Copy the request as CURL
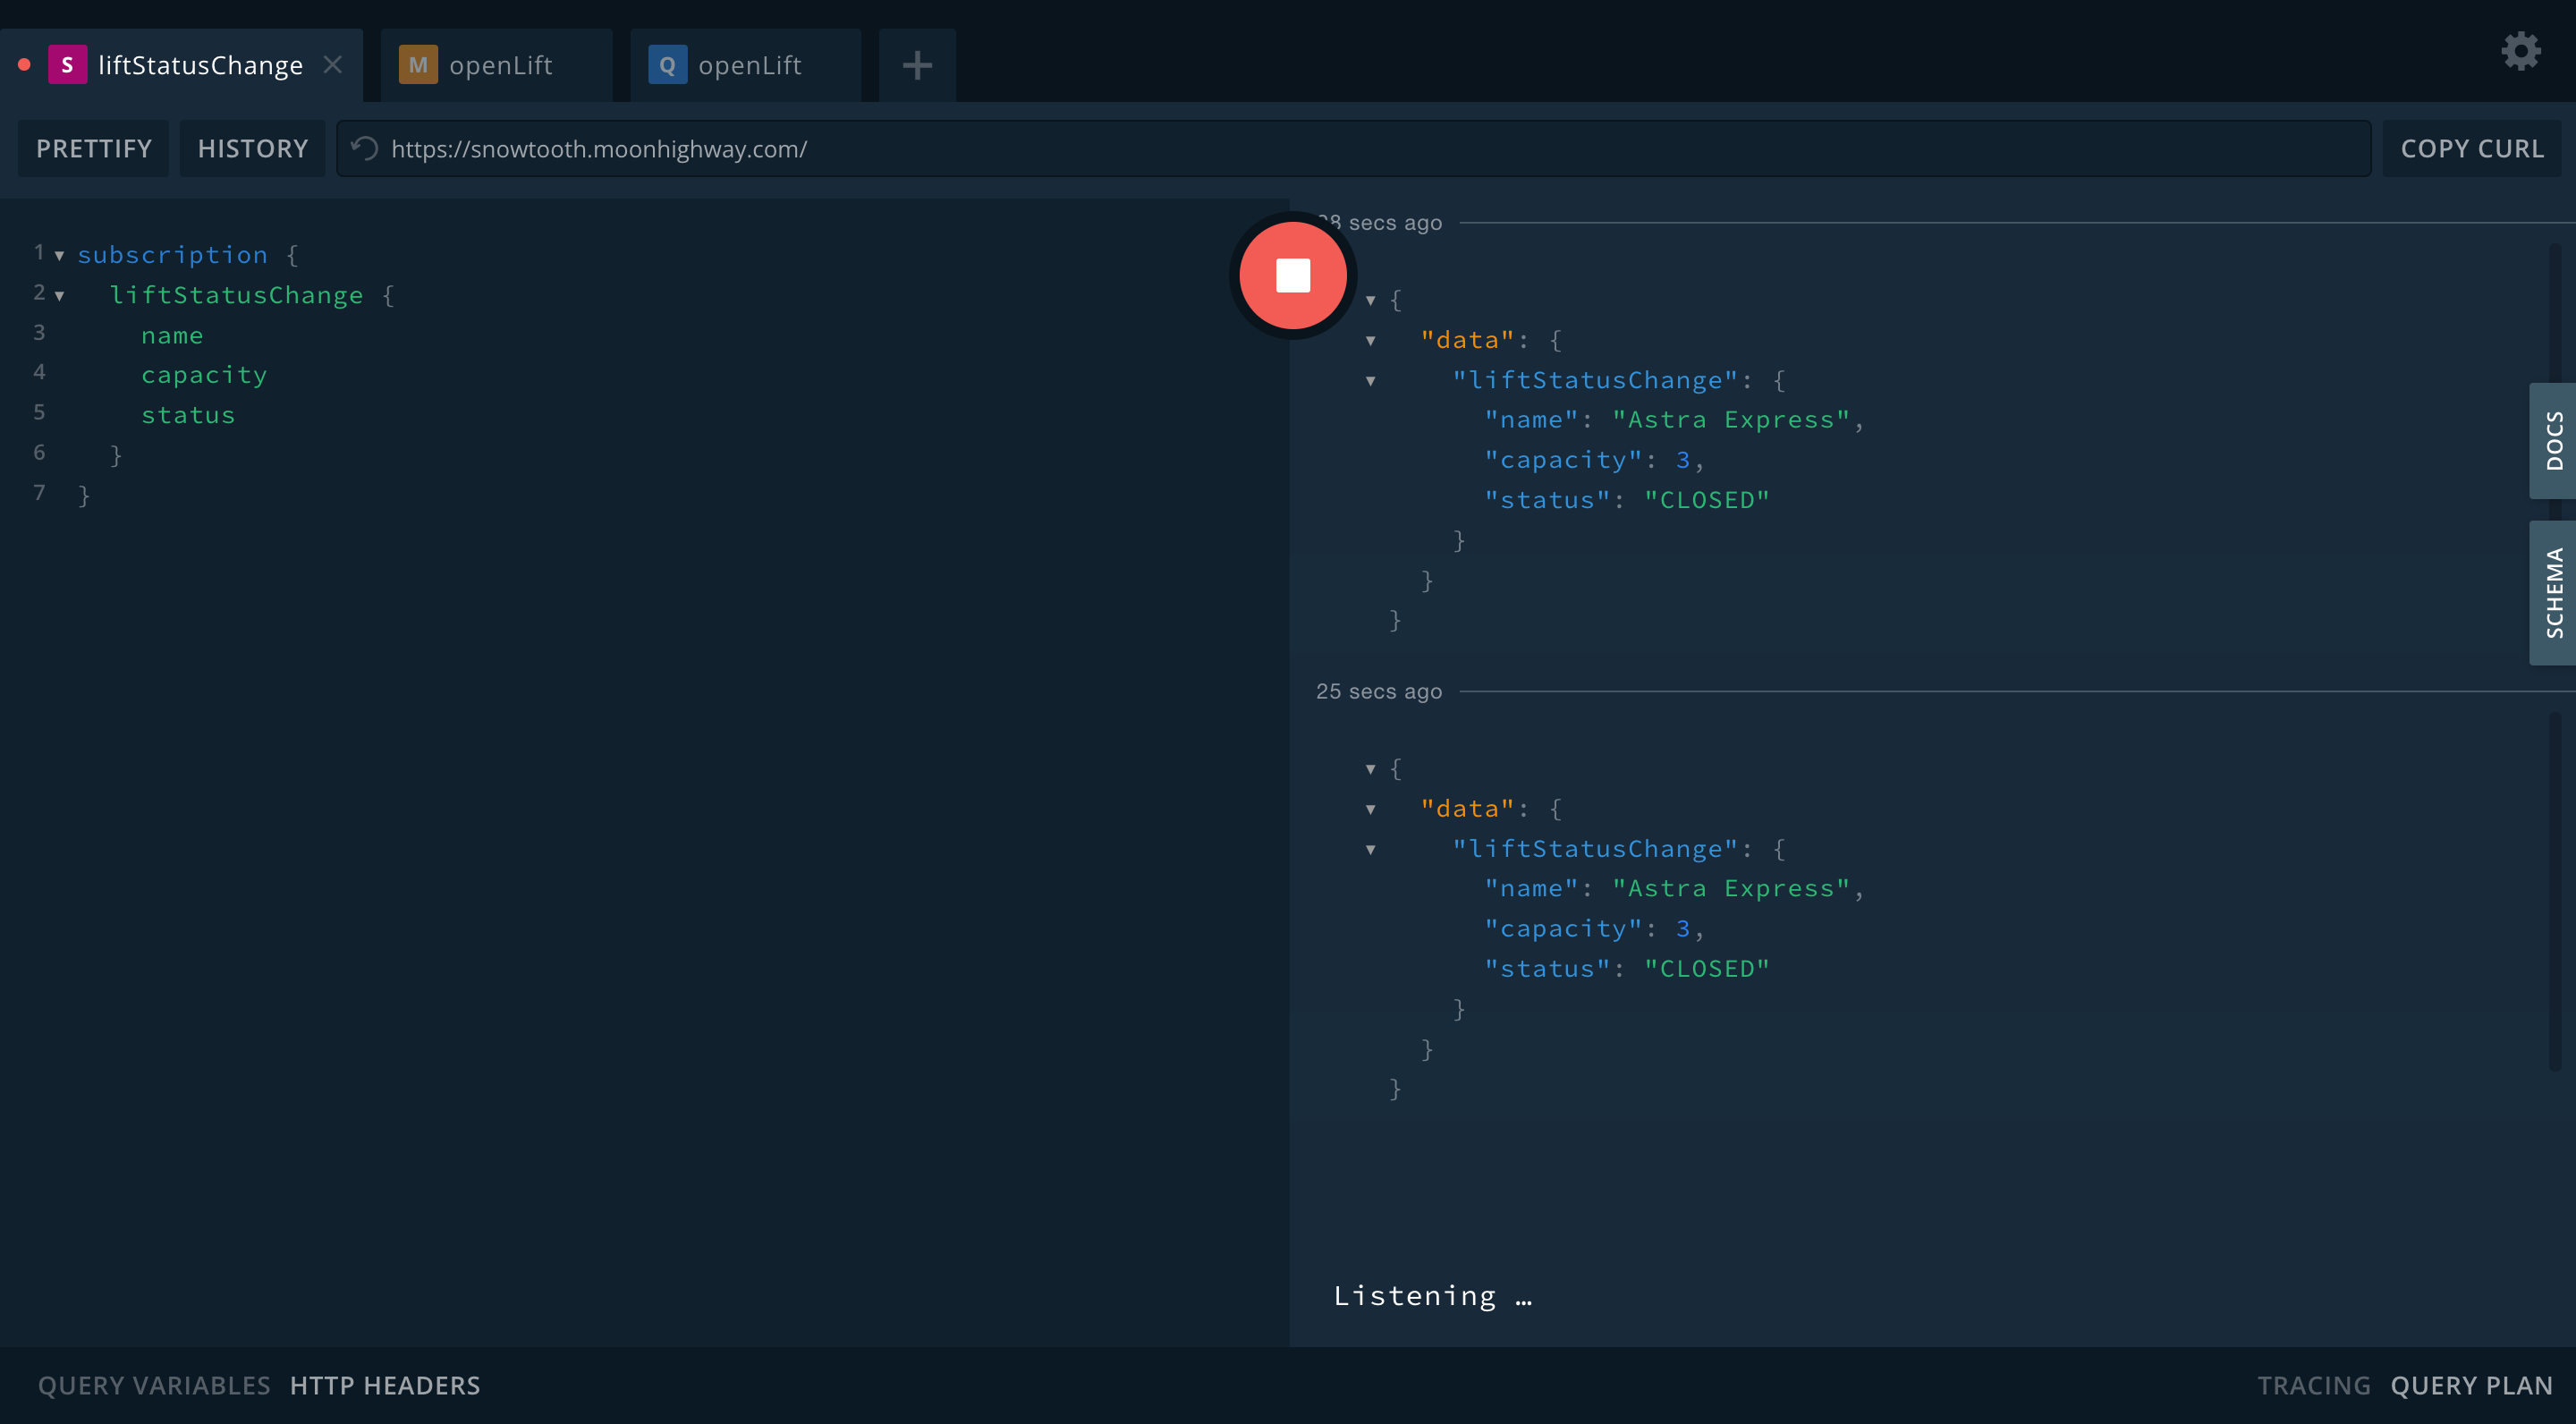The width and height of the screenshot is (2576, 1424). pos(2471,149)
